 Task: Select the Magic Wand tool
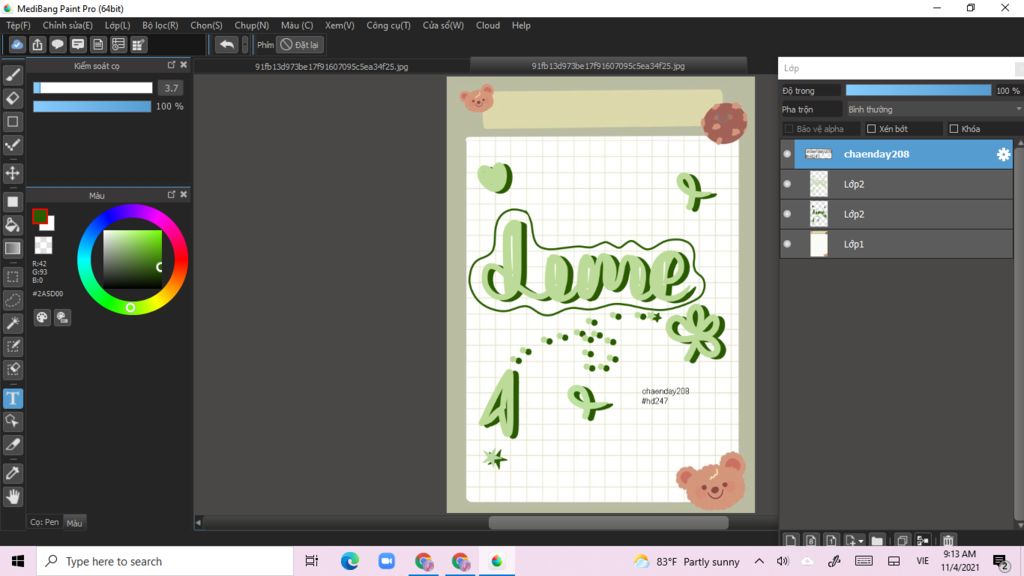pyautogui.click(x=12, y=323)
